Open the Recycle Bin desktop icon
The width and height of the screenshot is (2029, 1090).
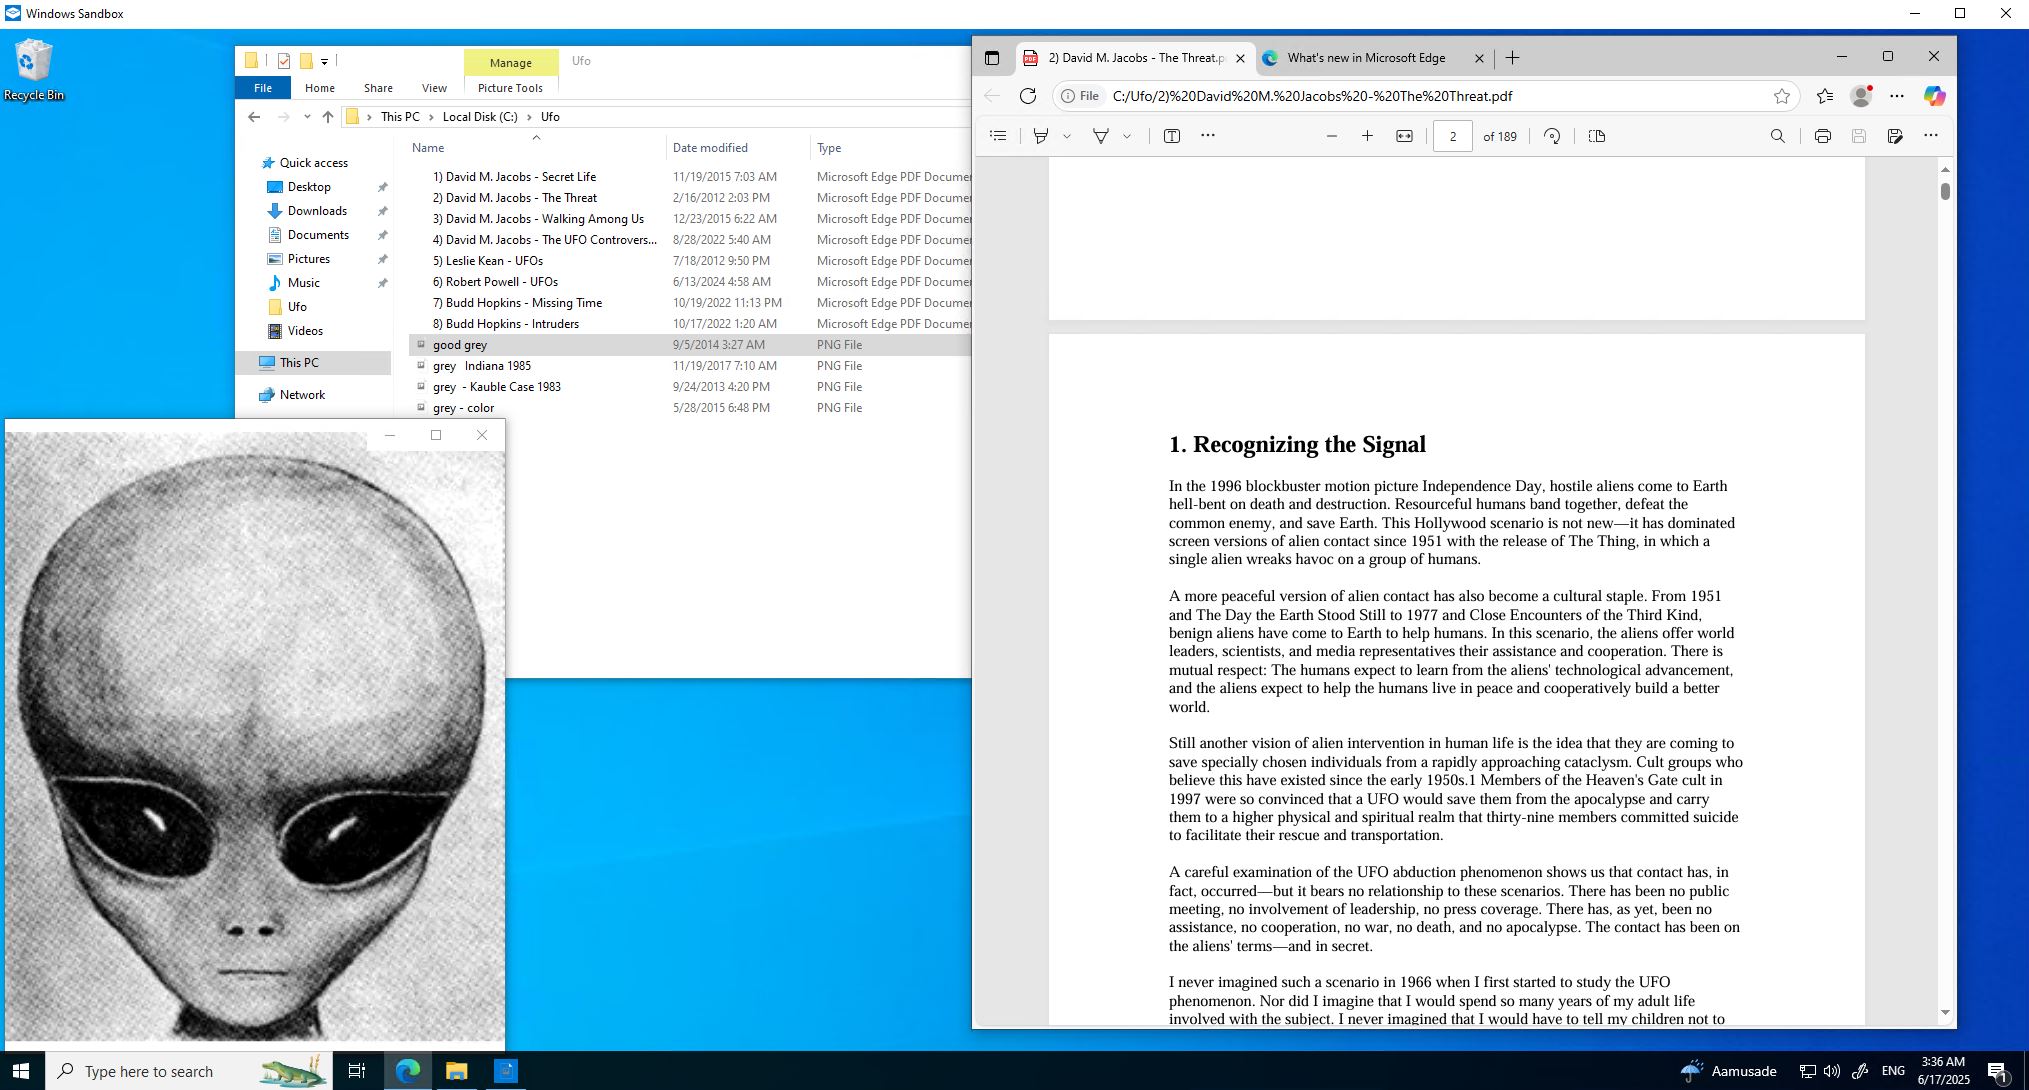point(34,70)
